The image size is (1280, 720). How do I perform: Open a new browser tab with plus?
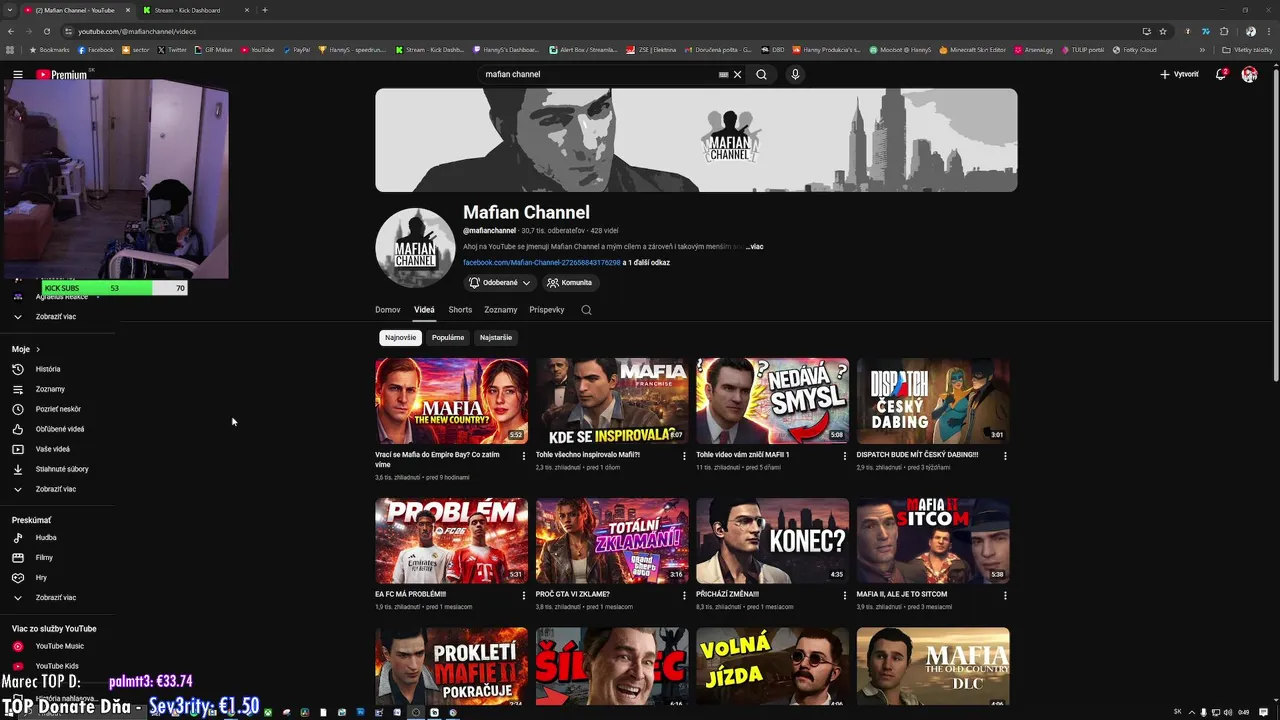click(265, 10)
